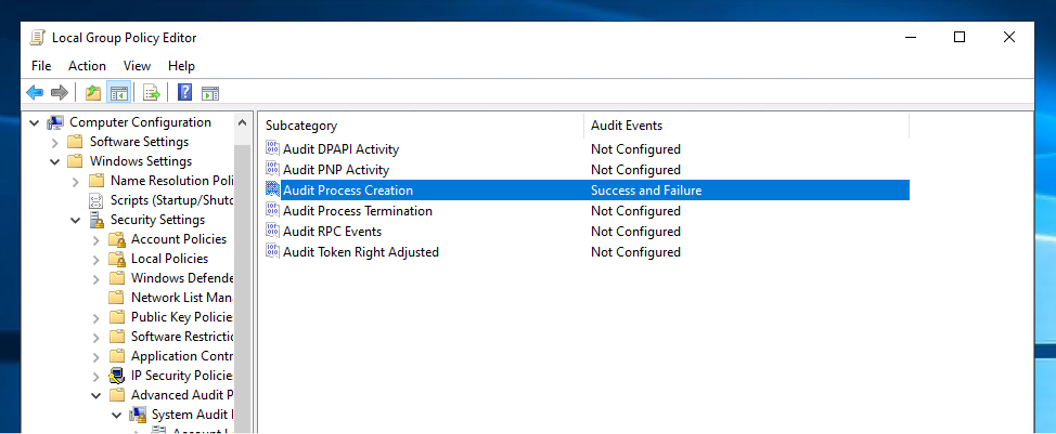Open the File menu
Image resolution: width=1056 pixels, height=434 pixels.
[x=41, y=65]
